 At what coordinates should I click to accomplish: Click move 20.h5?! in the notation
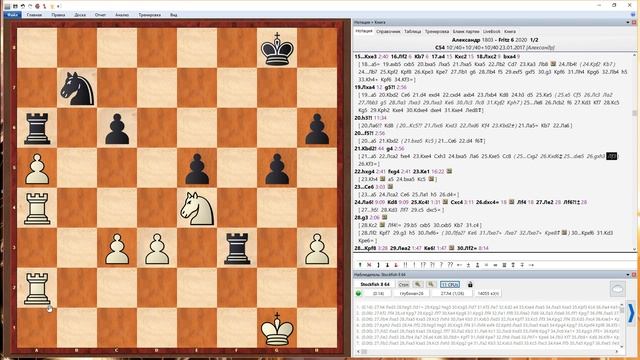[363, 118]
